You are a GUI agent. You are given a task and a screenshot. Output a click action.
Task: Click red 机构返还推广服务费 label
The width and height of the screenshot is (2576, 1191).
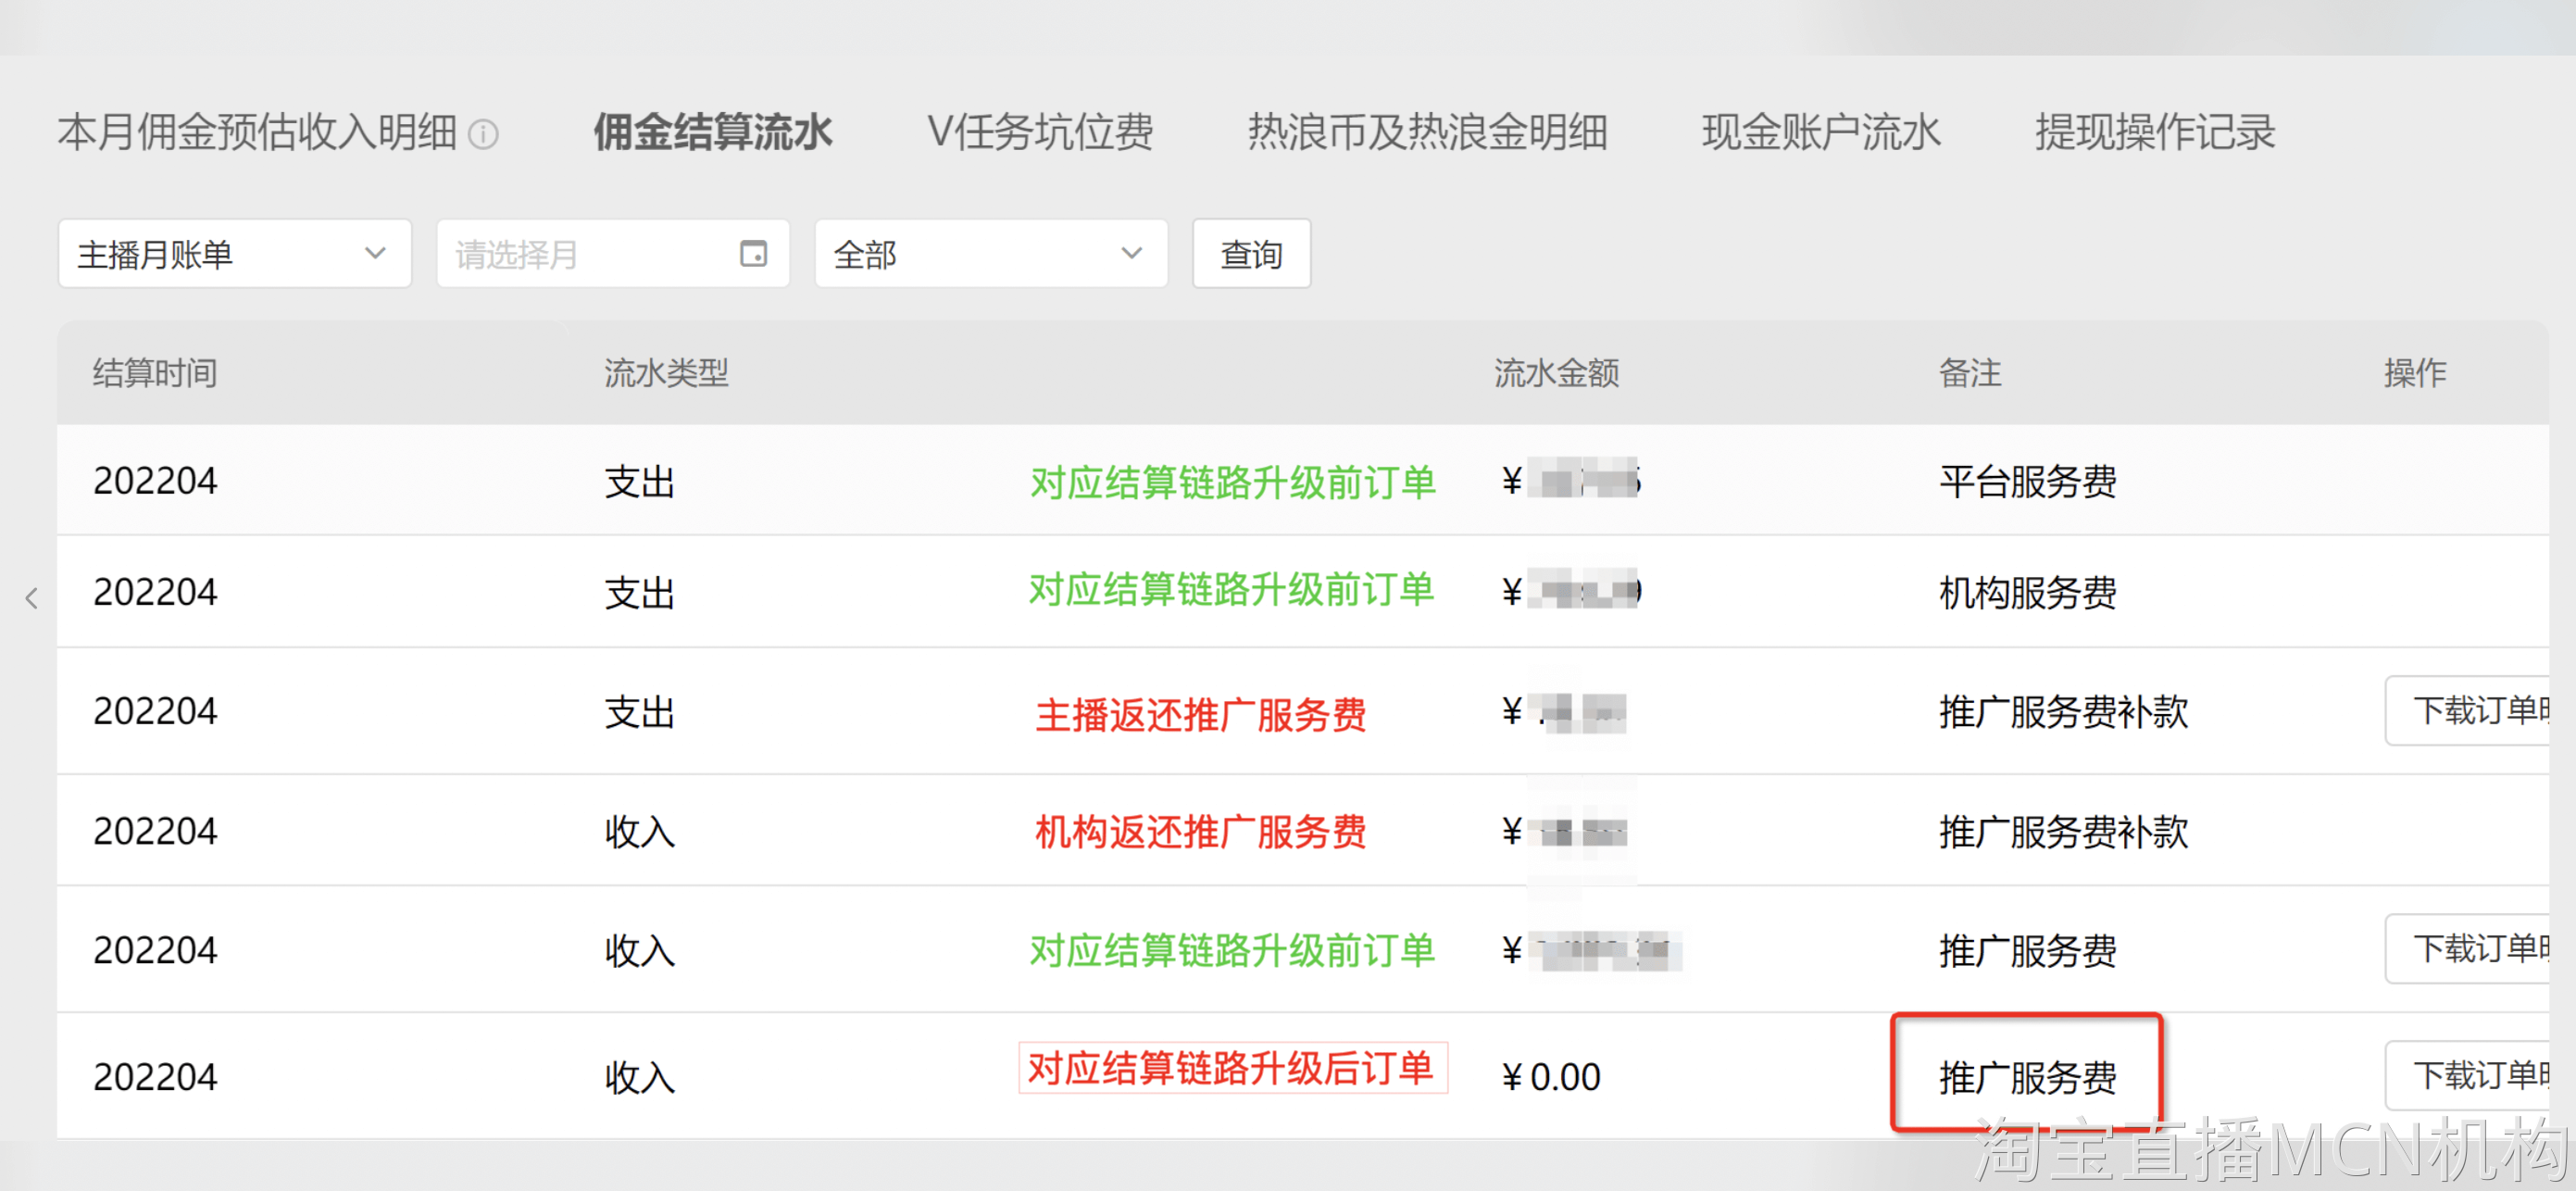point(1201,831)
